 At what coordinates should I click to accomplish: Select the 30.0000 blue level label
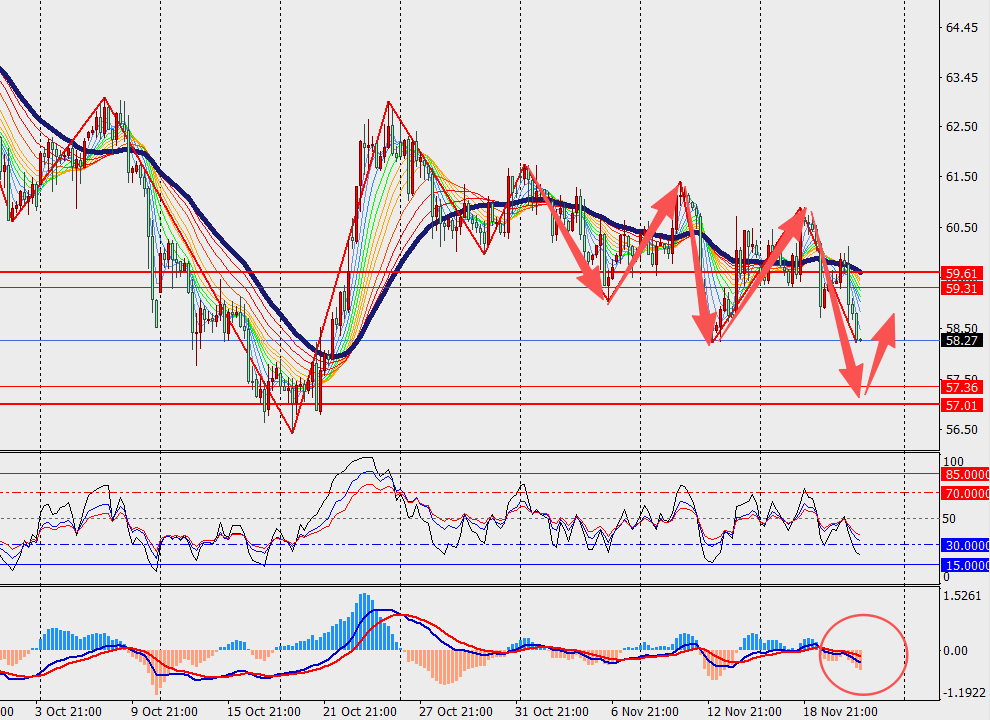[x=965, y=545]
